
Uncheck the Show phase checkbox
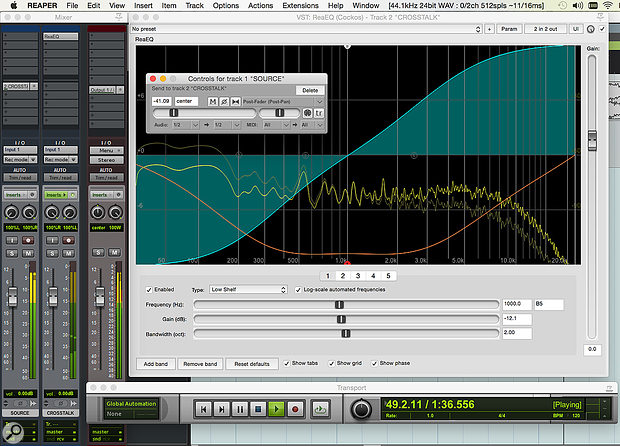374,363
